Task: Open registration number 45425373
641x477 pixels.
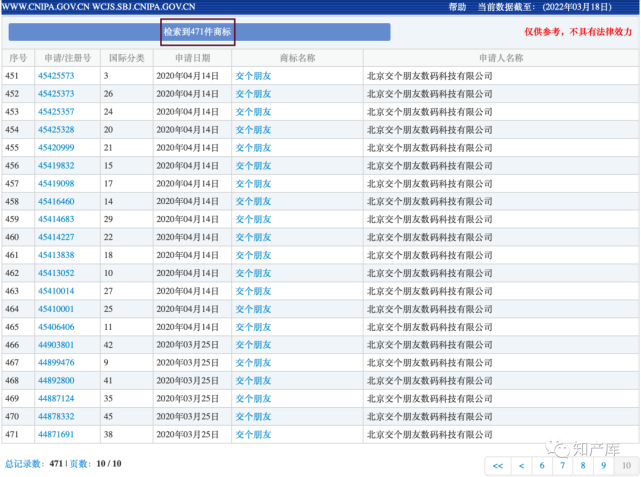Action: [56, 94]
